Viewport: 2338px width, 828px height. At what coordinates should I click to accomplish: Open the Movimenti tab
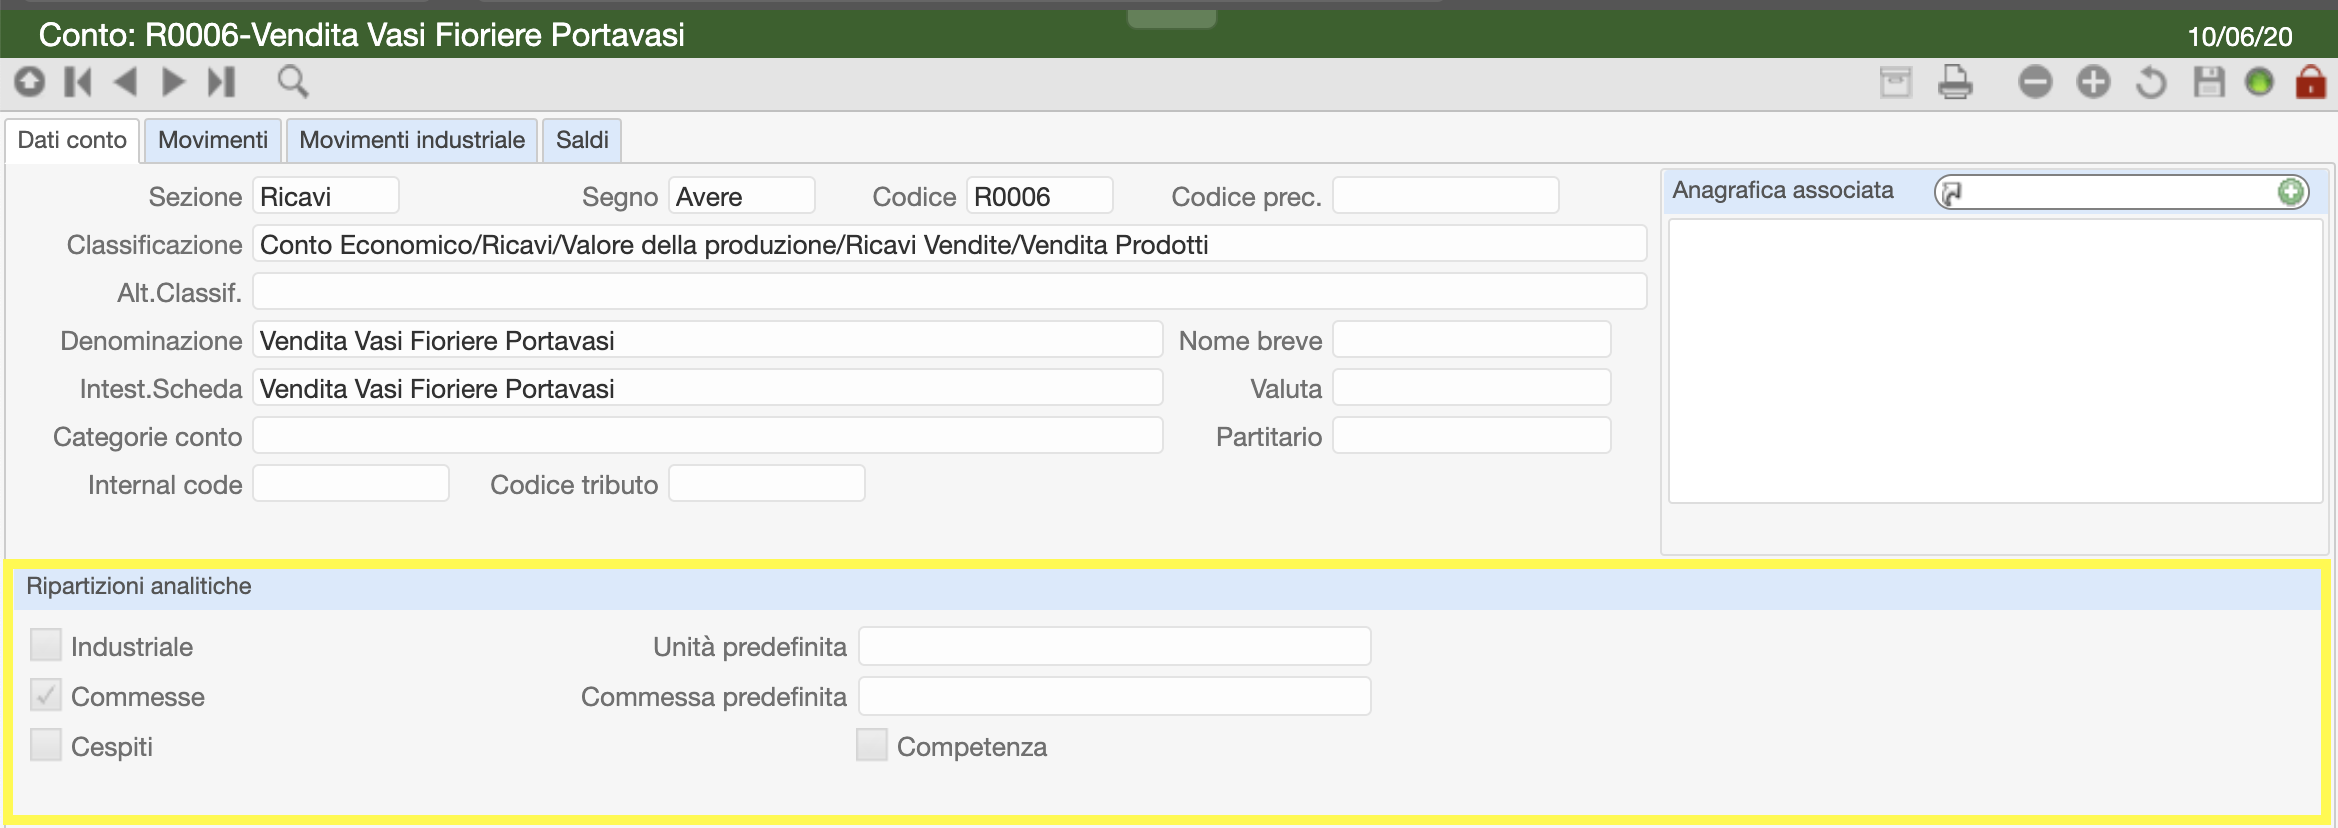coord(213,140)
